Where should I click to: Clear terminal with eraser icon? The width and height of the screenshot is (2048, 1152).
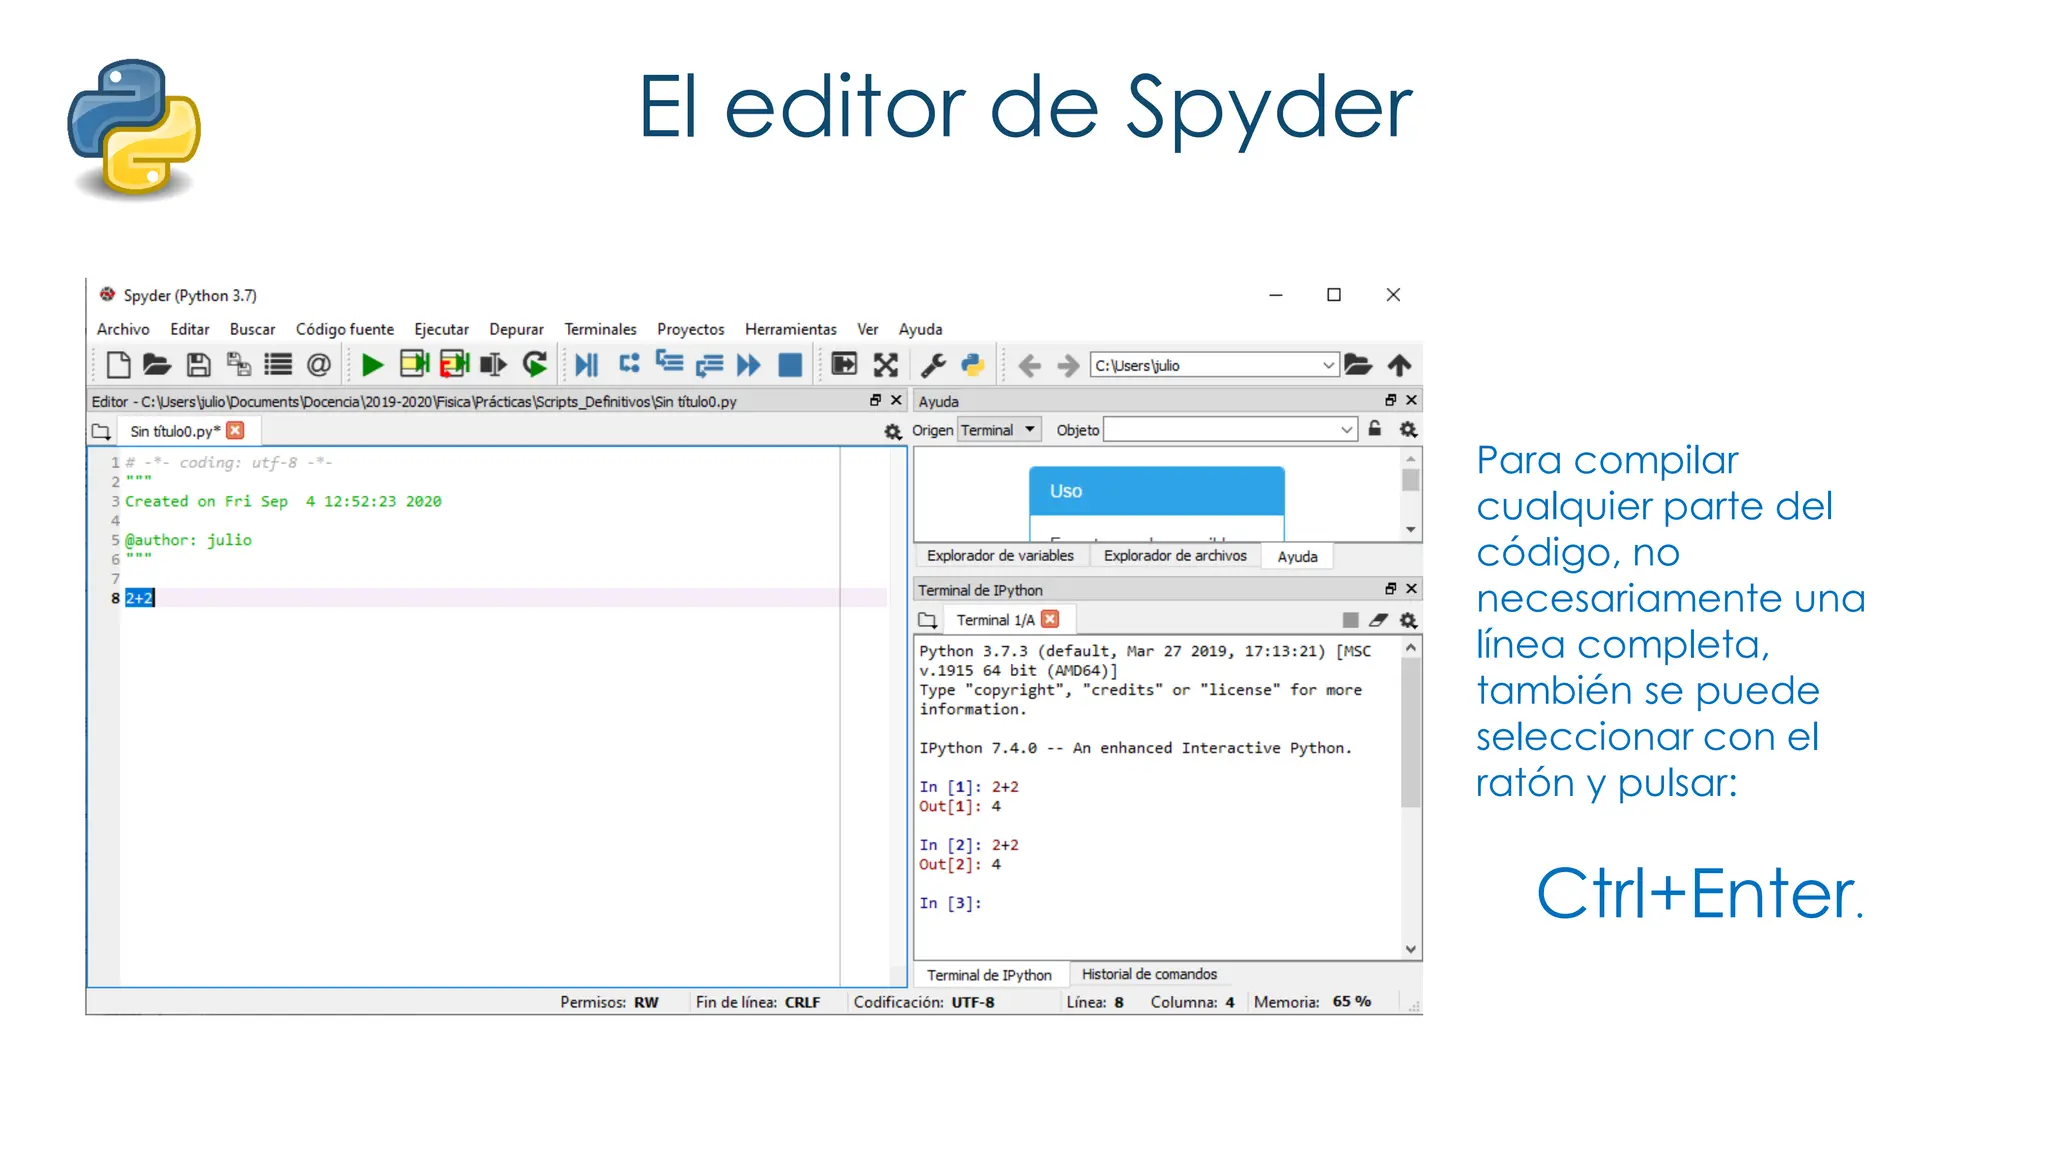1378,620
